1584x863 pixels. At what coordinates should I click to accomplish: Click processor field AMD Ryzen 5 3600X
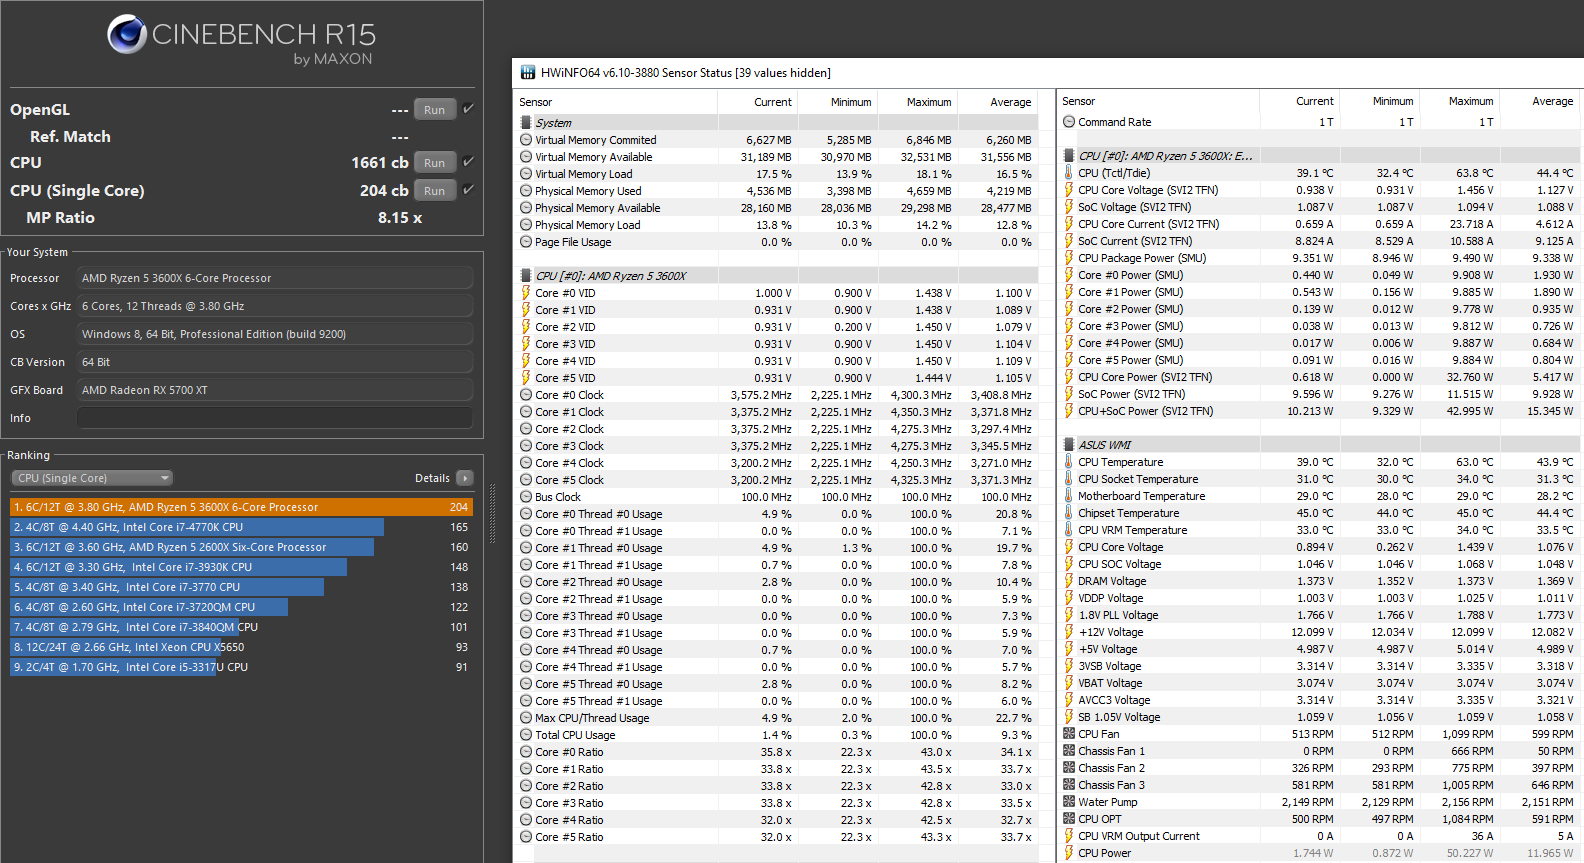(x=275, y=278)
